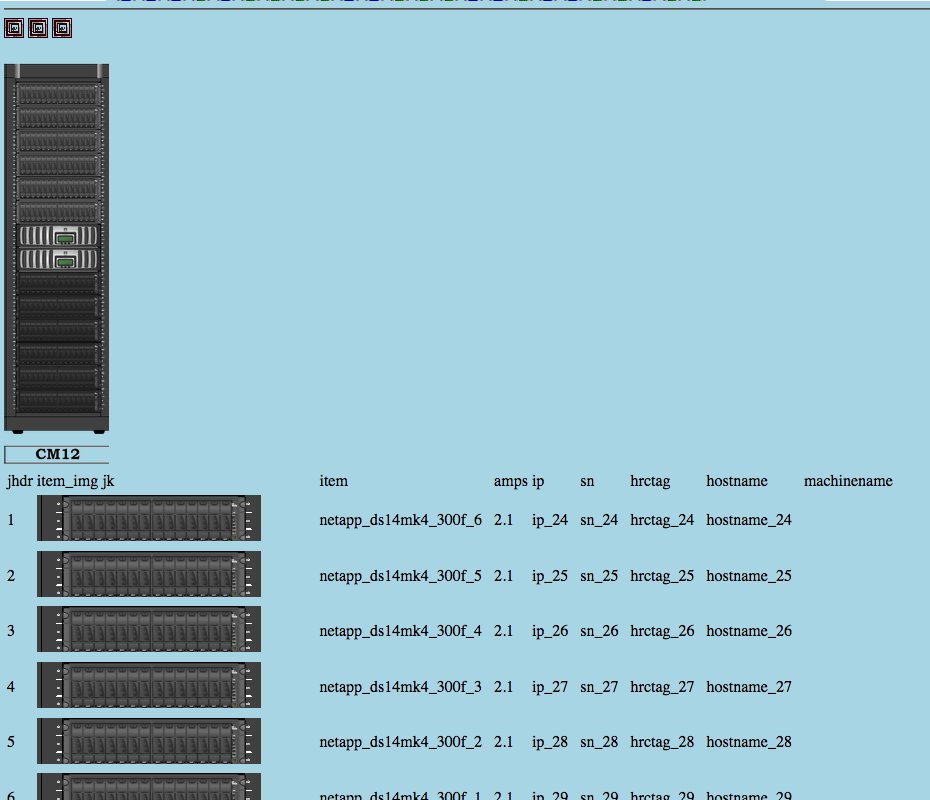This screenshot has width=930, height=800.
Task: Click the ip_25 cell
Action: click(550, 576)
